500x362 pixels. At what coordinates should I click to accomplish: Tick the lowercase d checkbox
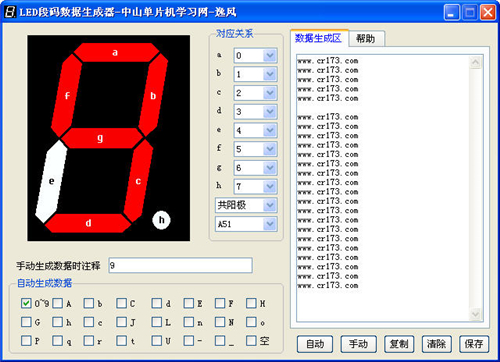[x=157, y=303]
